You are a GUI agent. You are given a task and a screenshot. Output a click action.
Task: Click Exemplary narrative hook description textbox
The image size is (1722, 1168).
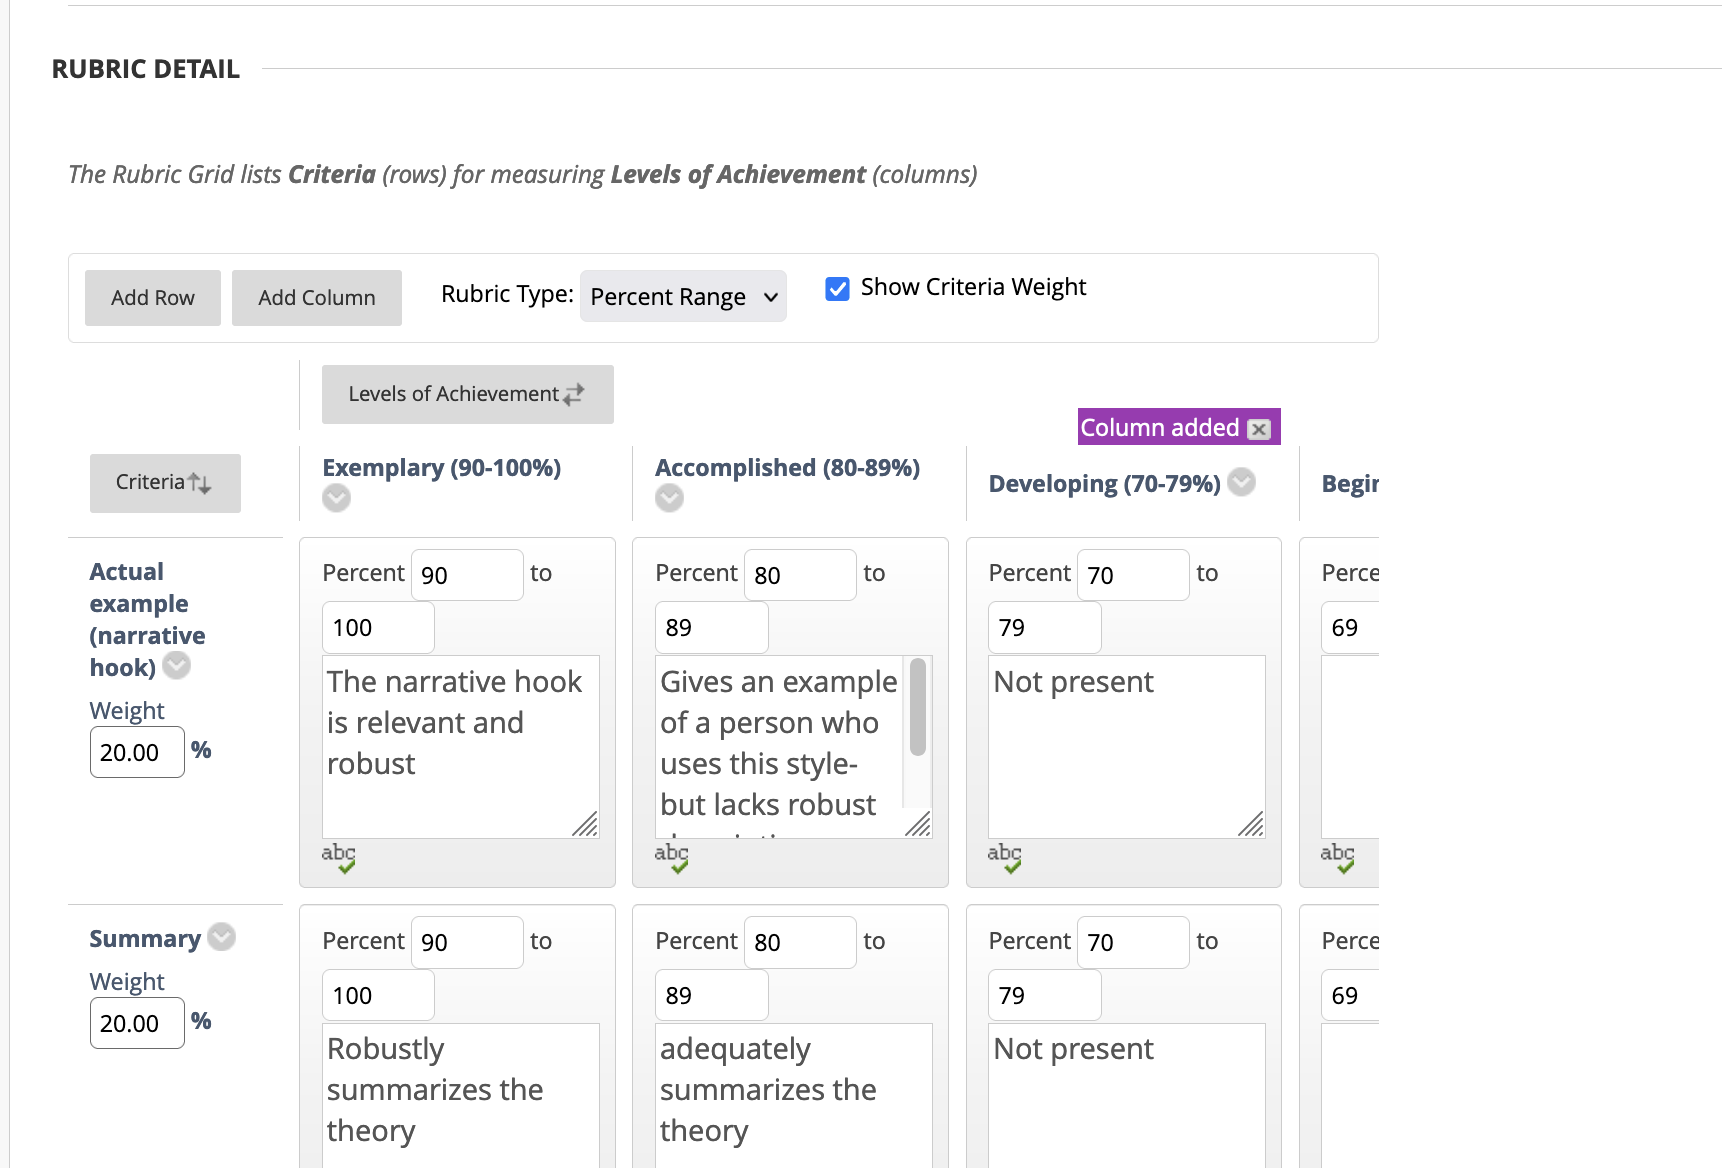click(x=460, y=745)
